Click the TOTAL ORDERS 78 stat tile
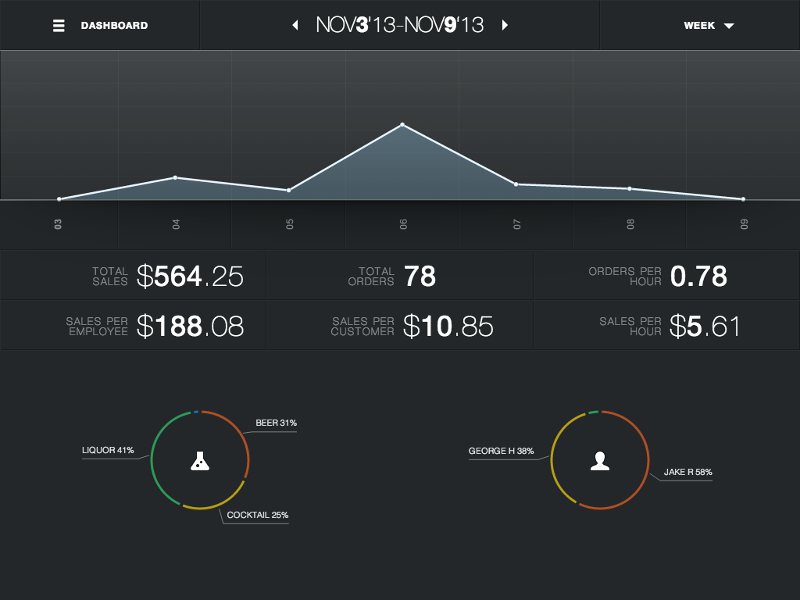This screenshot has height=600, width=800. [x=400, y=275]
